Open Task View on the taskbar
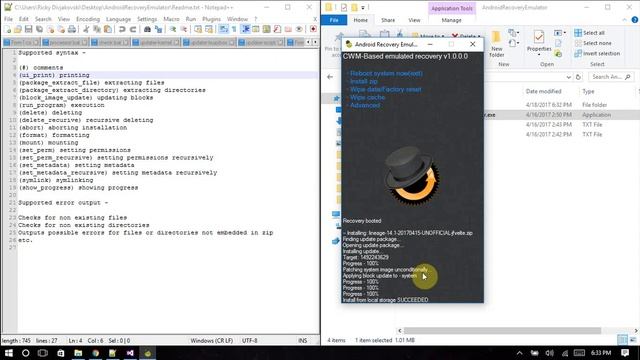Screen dimensions: 640x360 [x=43, y=353]
